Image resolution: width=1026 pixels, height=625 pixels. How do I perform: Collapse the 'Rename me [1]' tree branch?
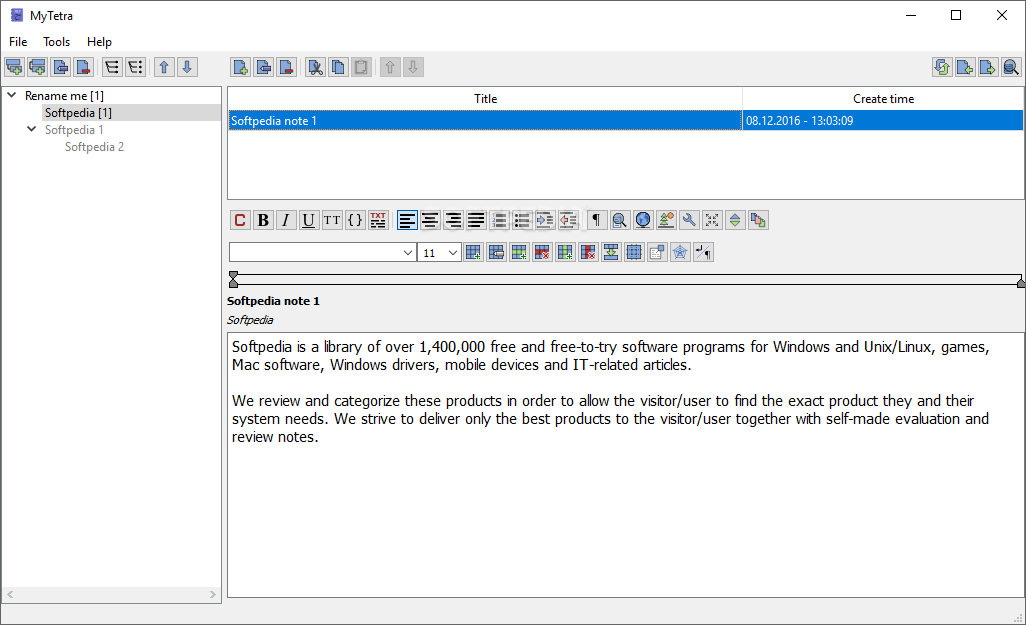(x=12, y=95)
